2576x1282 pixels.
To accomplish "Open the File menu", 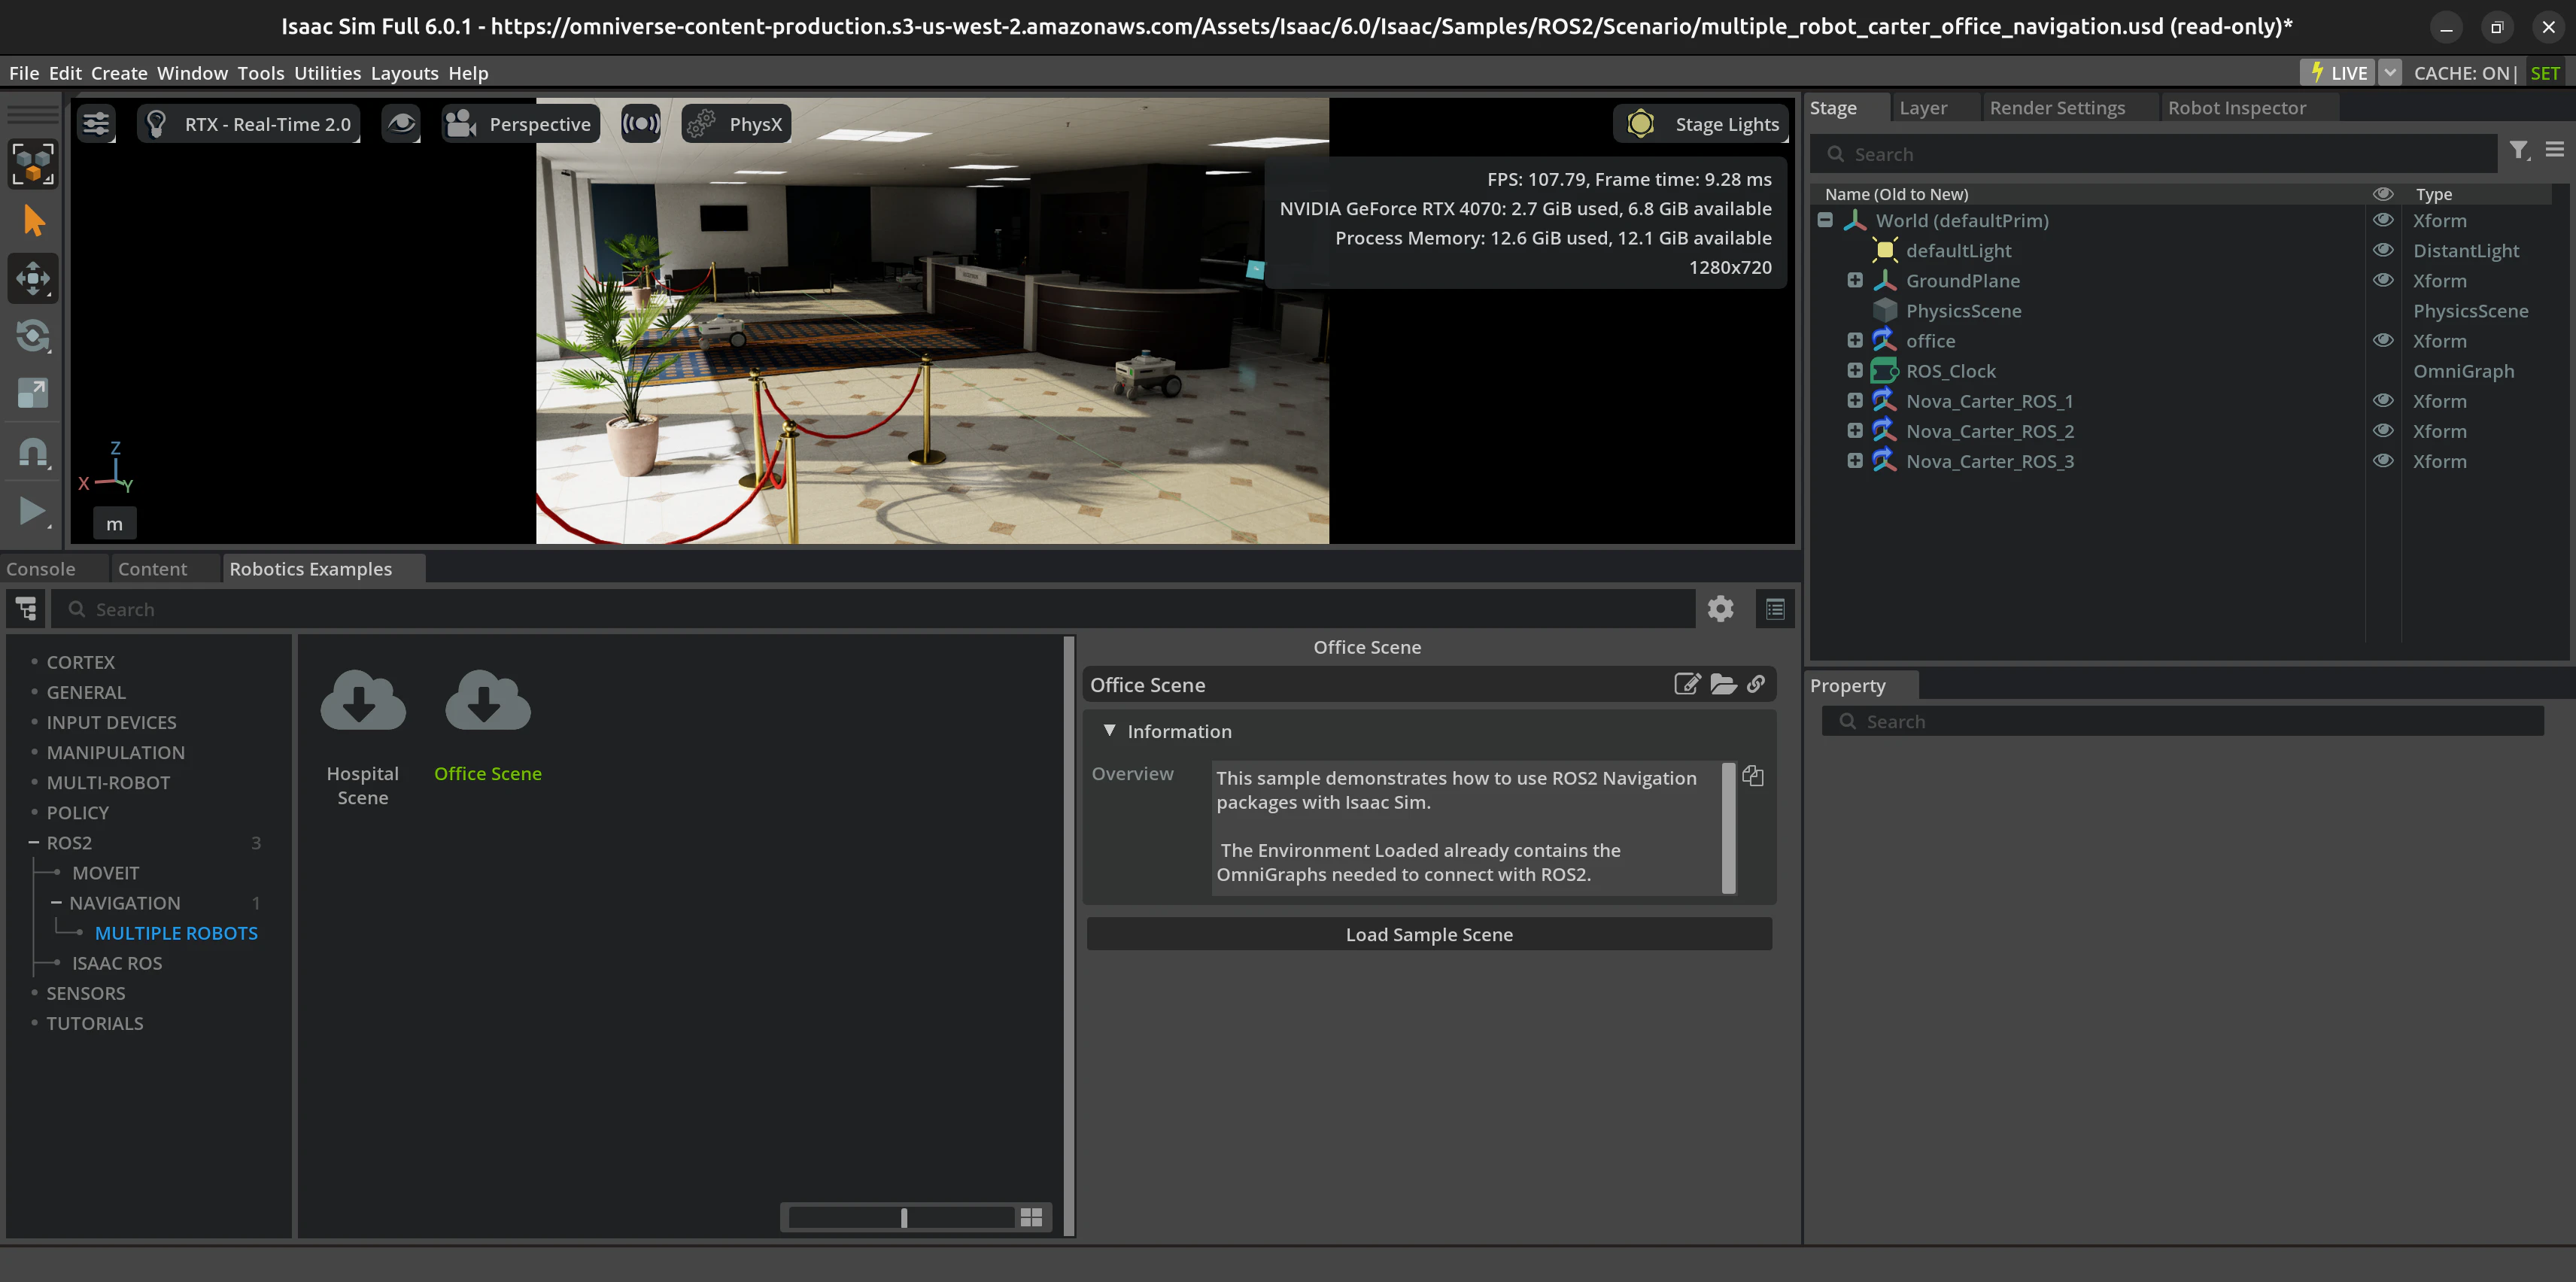I will coord(24,73).
